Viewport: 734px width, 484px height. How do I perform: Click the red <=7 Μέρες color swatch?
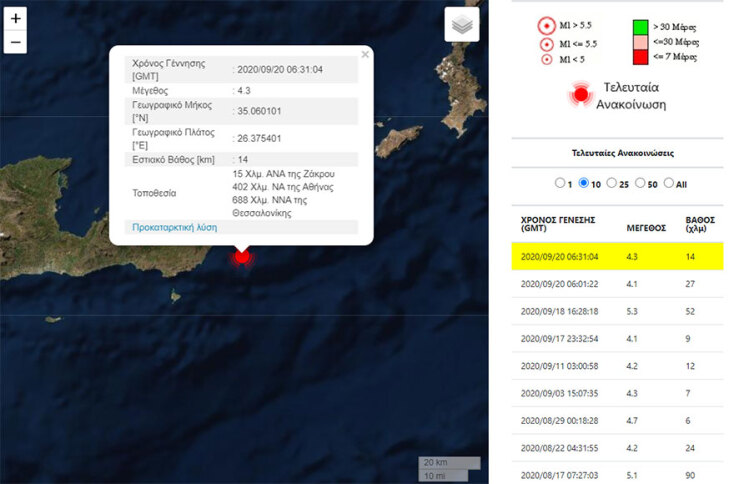click(x=640, y=56)
